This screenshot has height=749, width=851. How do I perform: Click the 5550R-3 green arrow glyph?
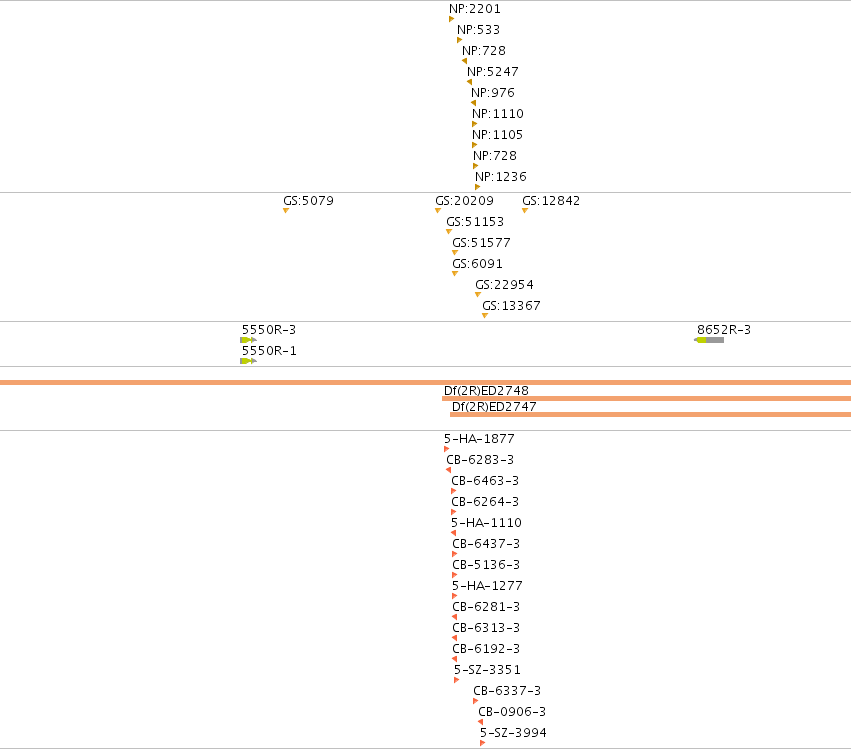pyautogui.click(x=249, y=340)
